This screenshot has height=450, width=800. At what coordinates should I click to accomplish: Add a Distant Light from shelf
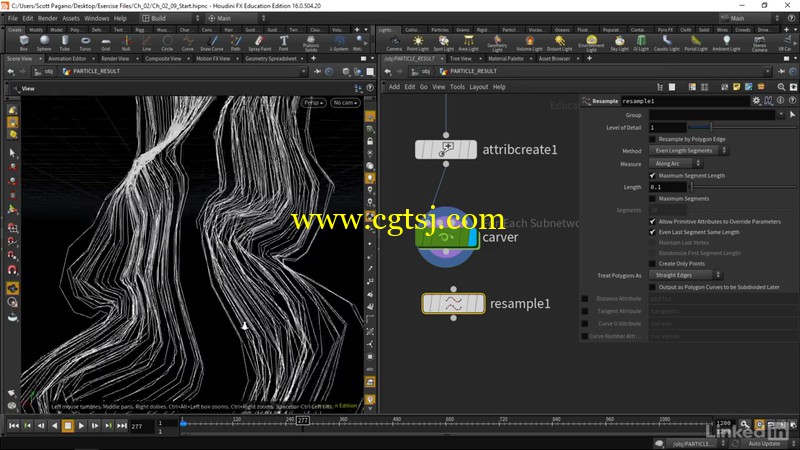pos(560,43)
